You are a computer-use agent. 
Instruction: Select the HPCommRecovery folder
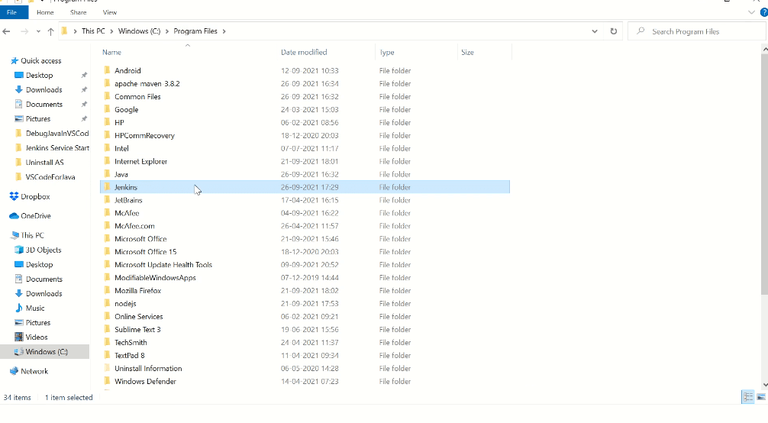144,136
